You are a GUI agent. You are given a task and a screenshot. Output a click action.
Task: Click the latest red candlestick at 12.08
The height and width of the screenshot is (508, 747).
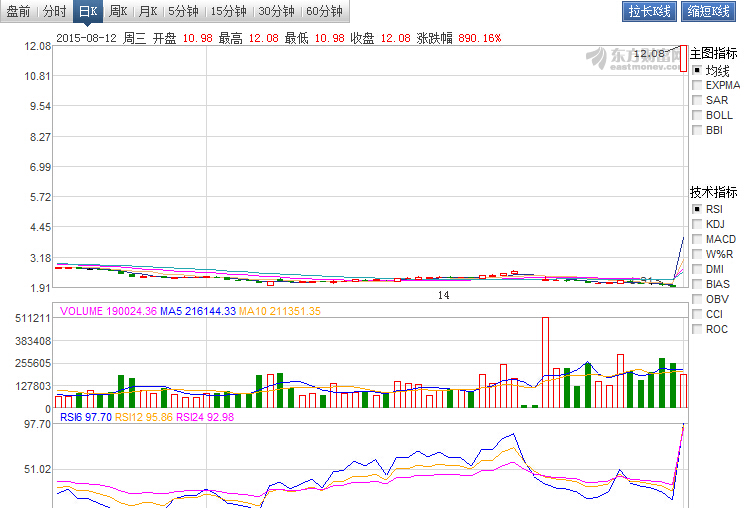684,58
